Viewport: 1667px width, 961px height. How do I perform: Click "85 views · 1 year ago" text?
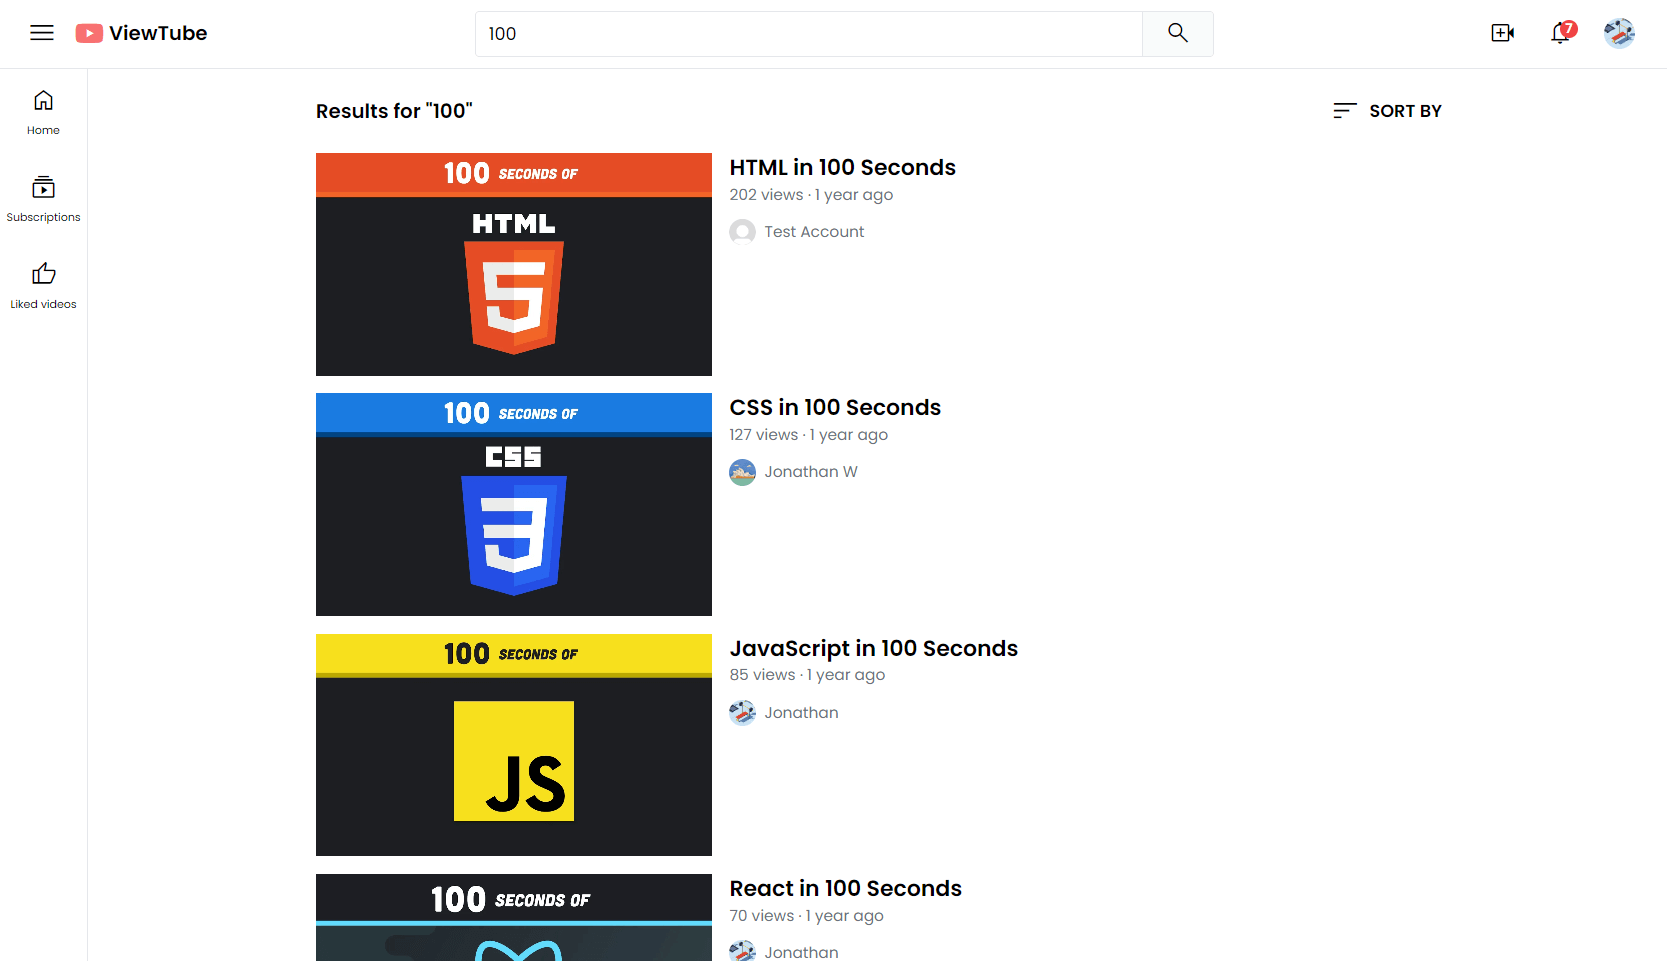coord(807,675)
